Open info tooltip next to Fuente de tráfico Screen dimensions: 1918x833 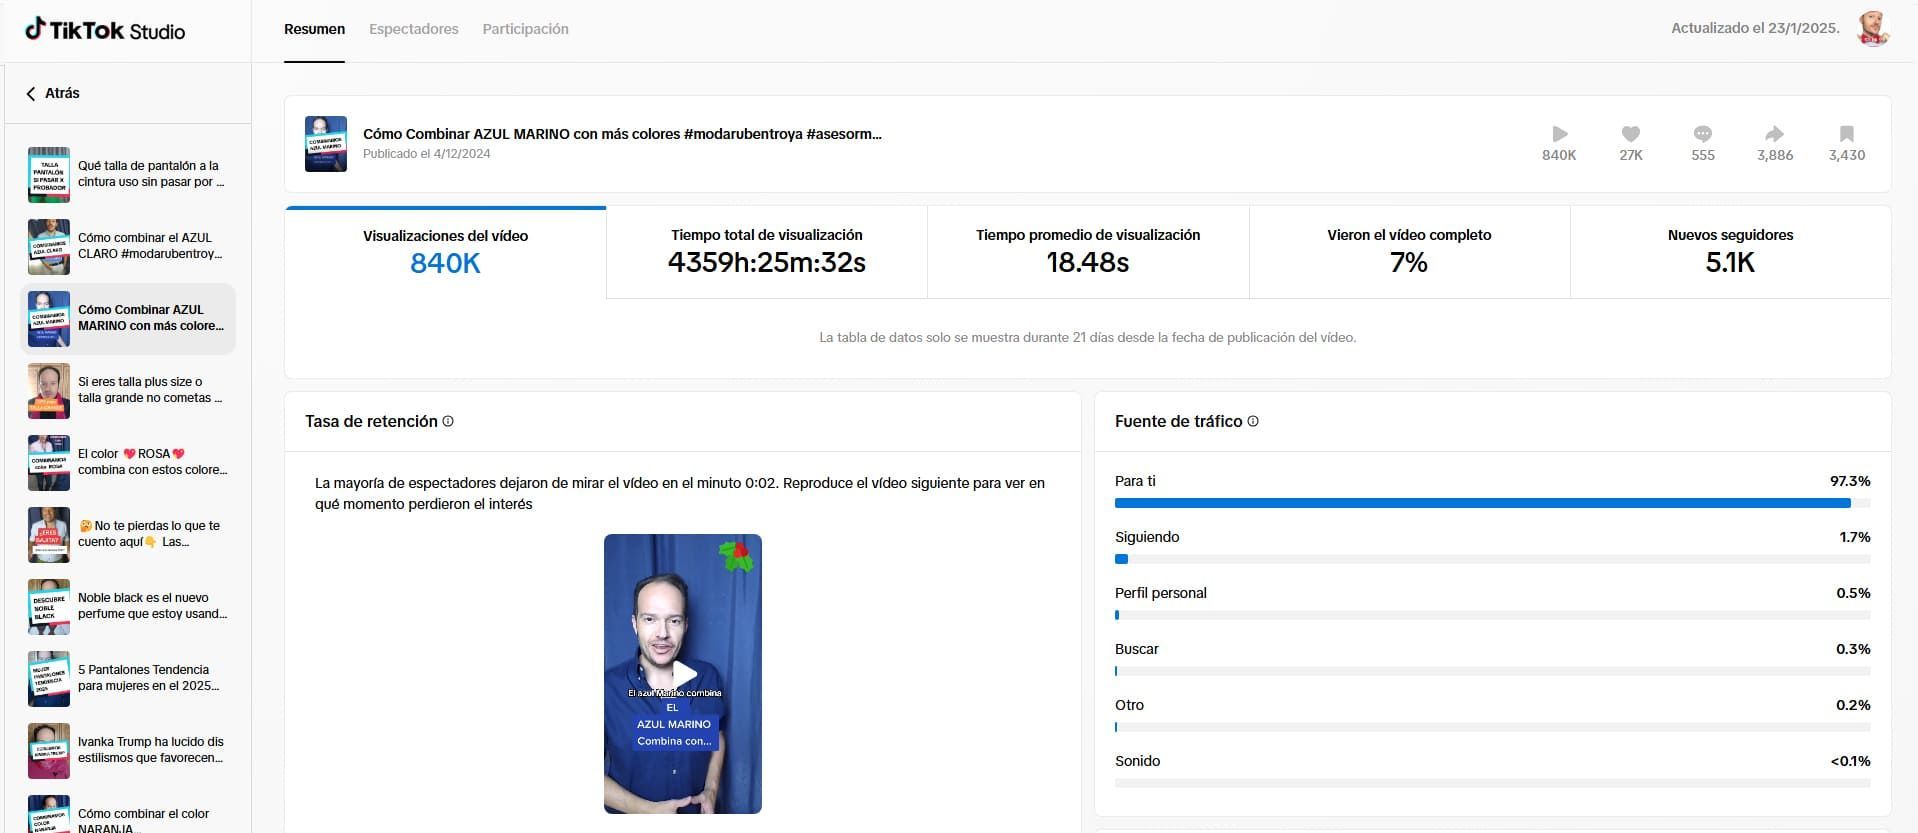1253,422
